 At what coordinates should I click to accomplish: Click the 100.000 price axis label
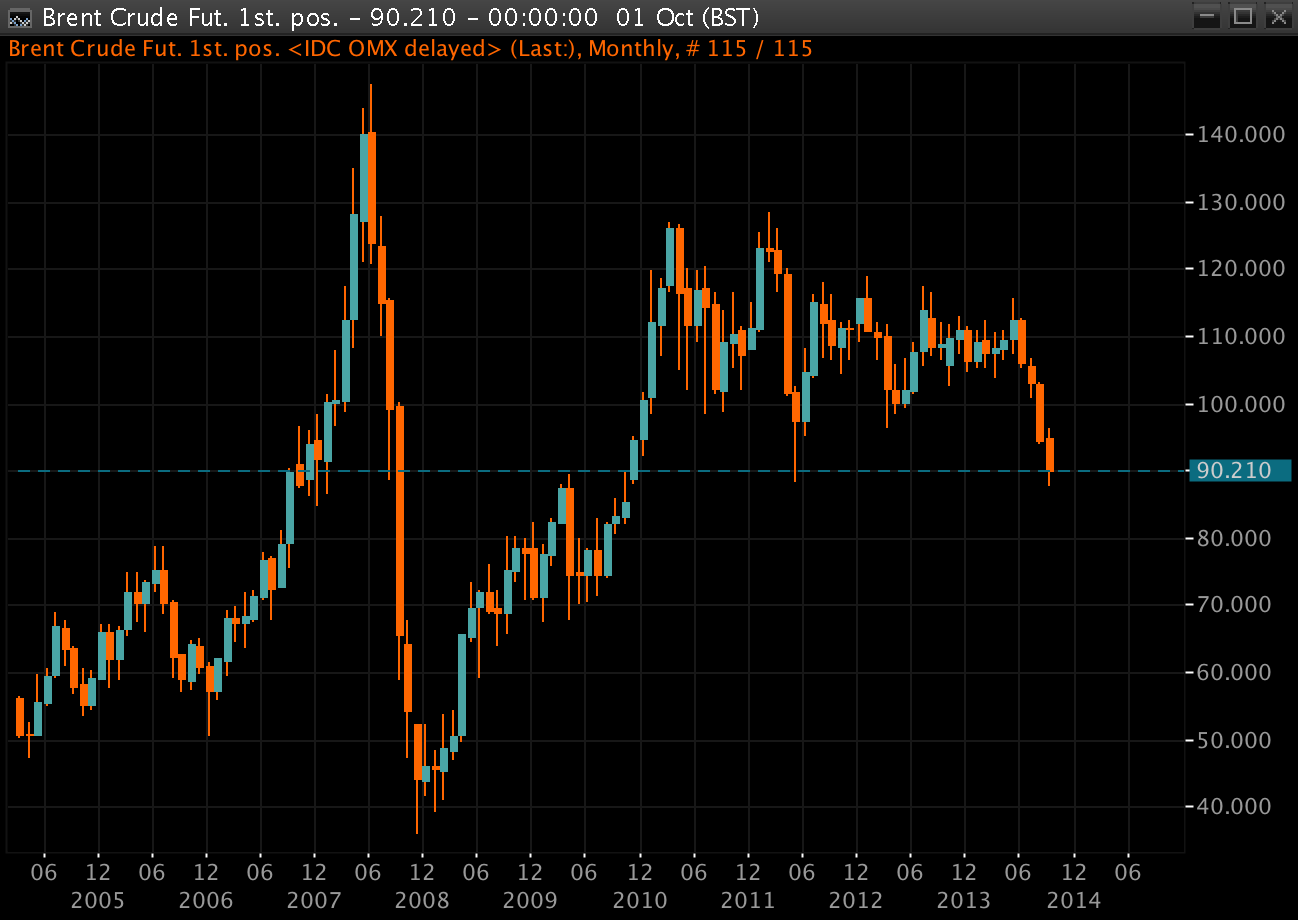pyautogui.click(x=1241, y=404)
